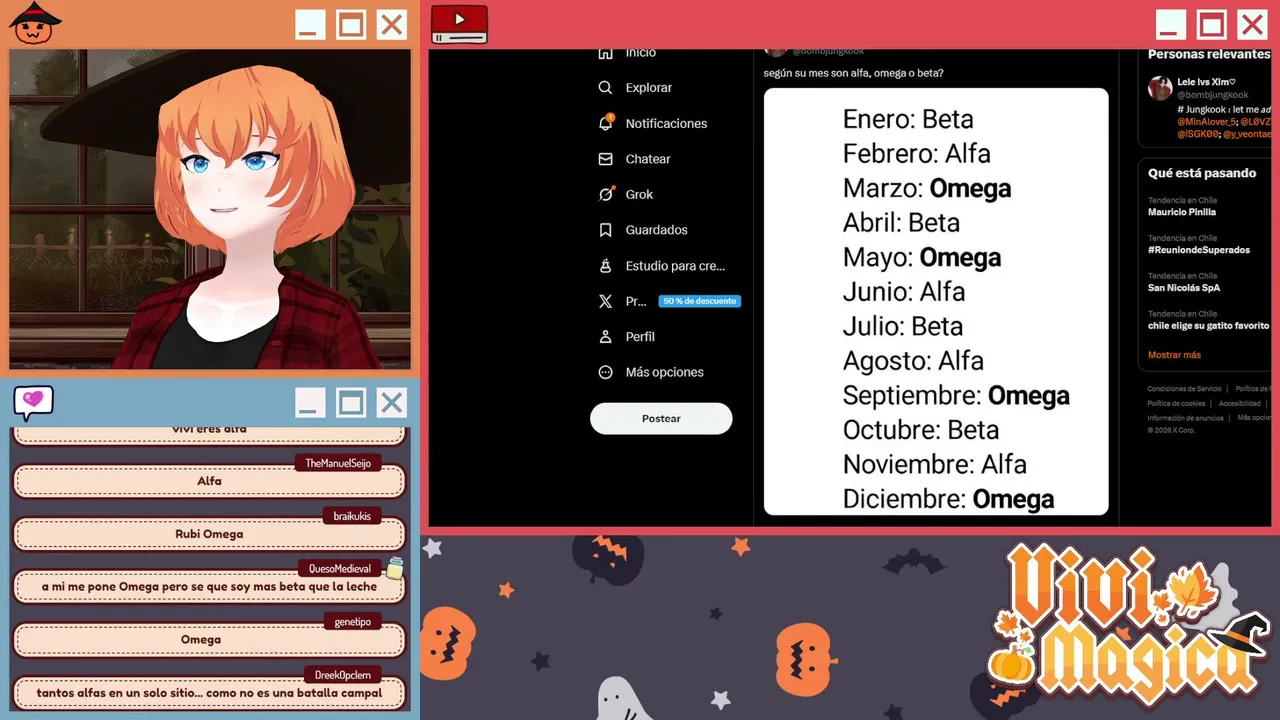Click Lele lvs Xim profile avatar

click(x=1160, y=88)
